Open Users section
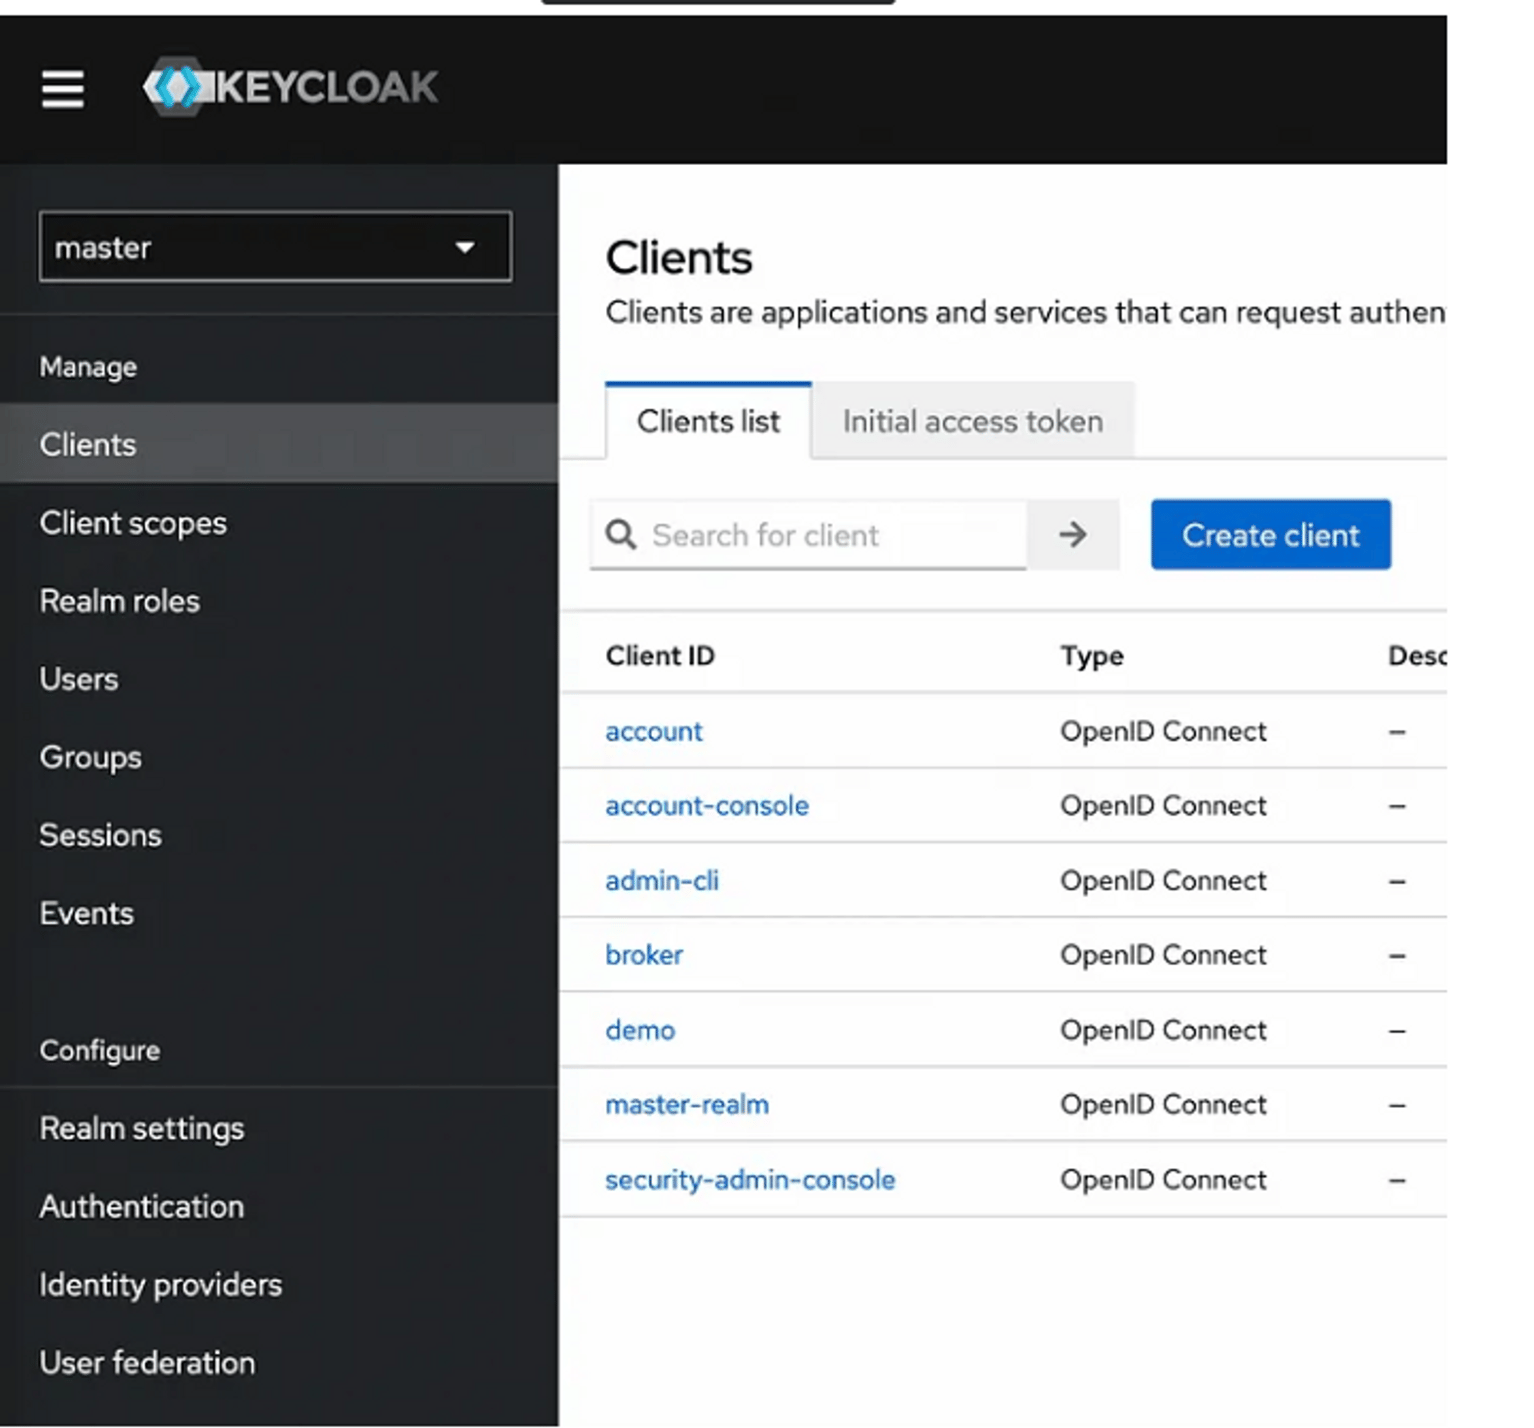The image size is (1534, 1428). click(x=279, y=679)
